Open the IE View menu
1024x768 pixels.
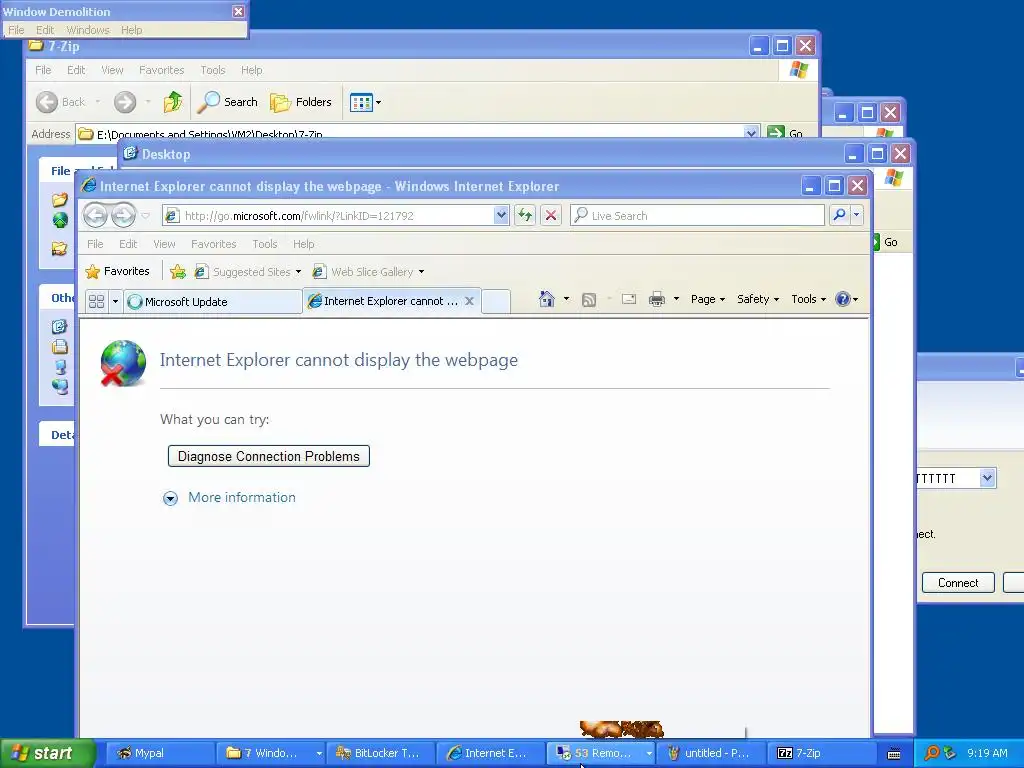pyautogui.click(x=164, y=244)
